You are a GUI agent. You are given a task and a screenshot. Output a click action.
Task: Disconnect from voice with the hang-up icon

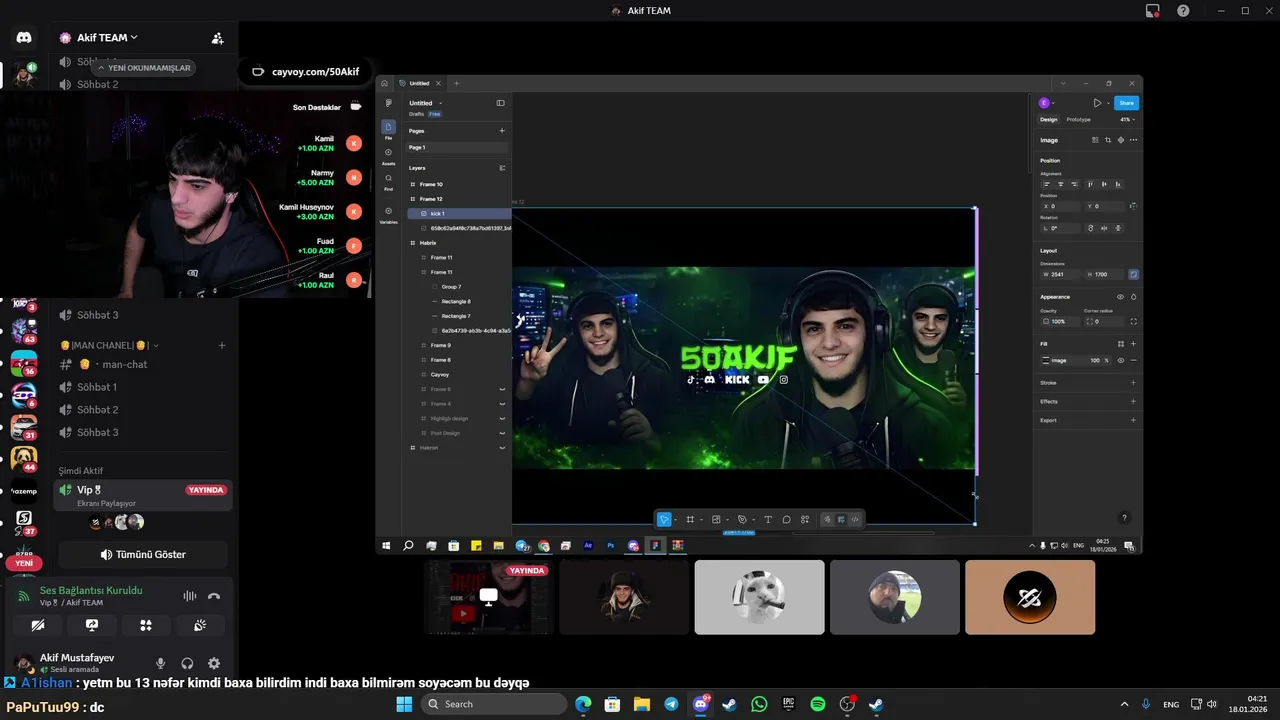(x=214, y=596)
